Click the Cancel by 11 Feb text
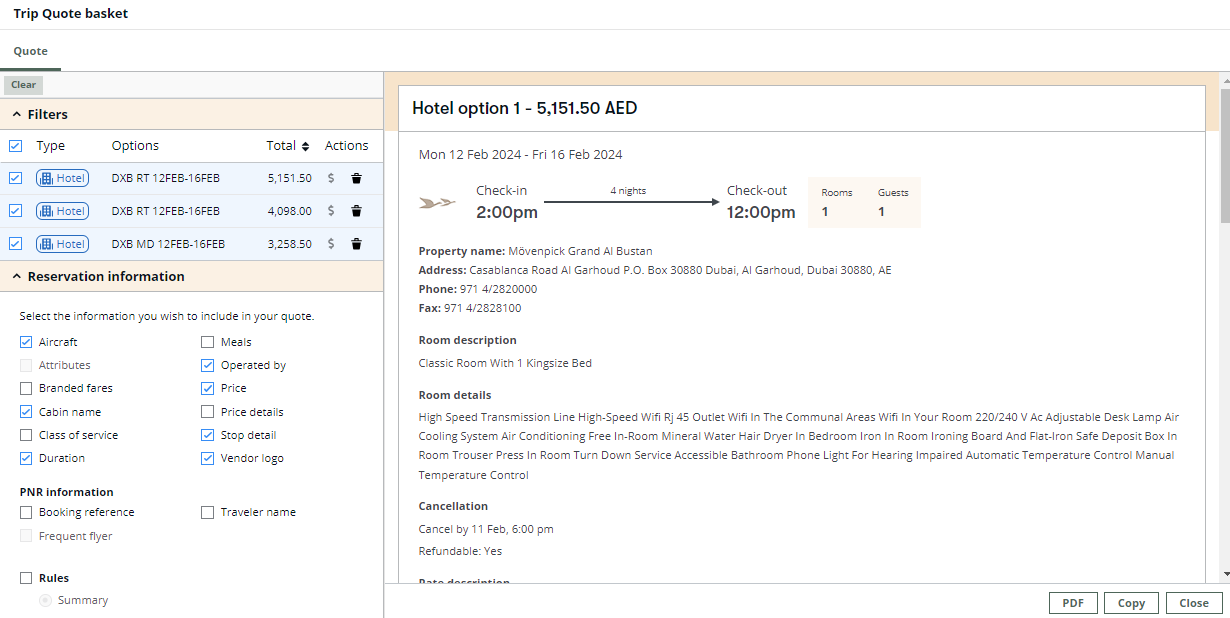The width and height of the screenshot is (1230, 618). point(486,529)
